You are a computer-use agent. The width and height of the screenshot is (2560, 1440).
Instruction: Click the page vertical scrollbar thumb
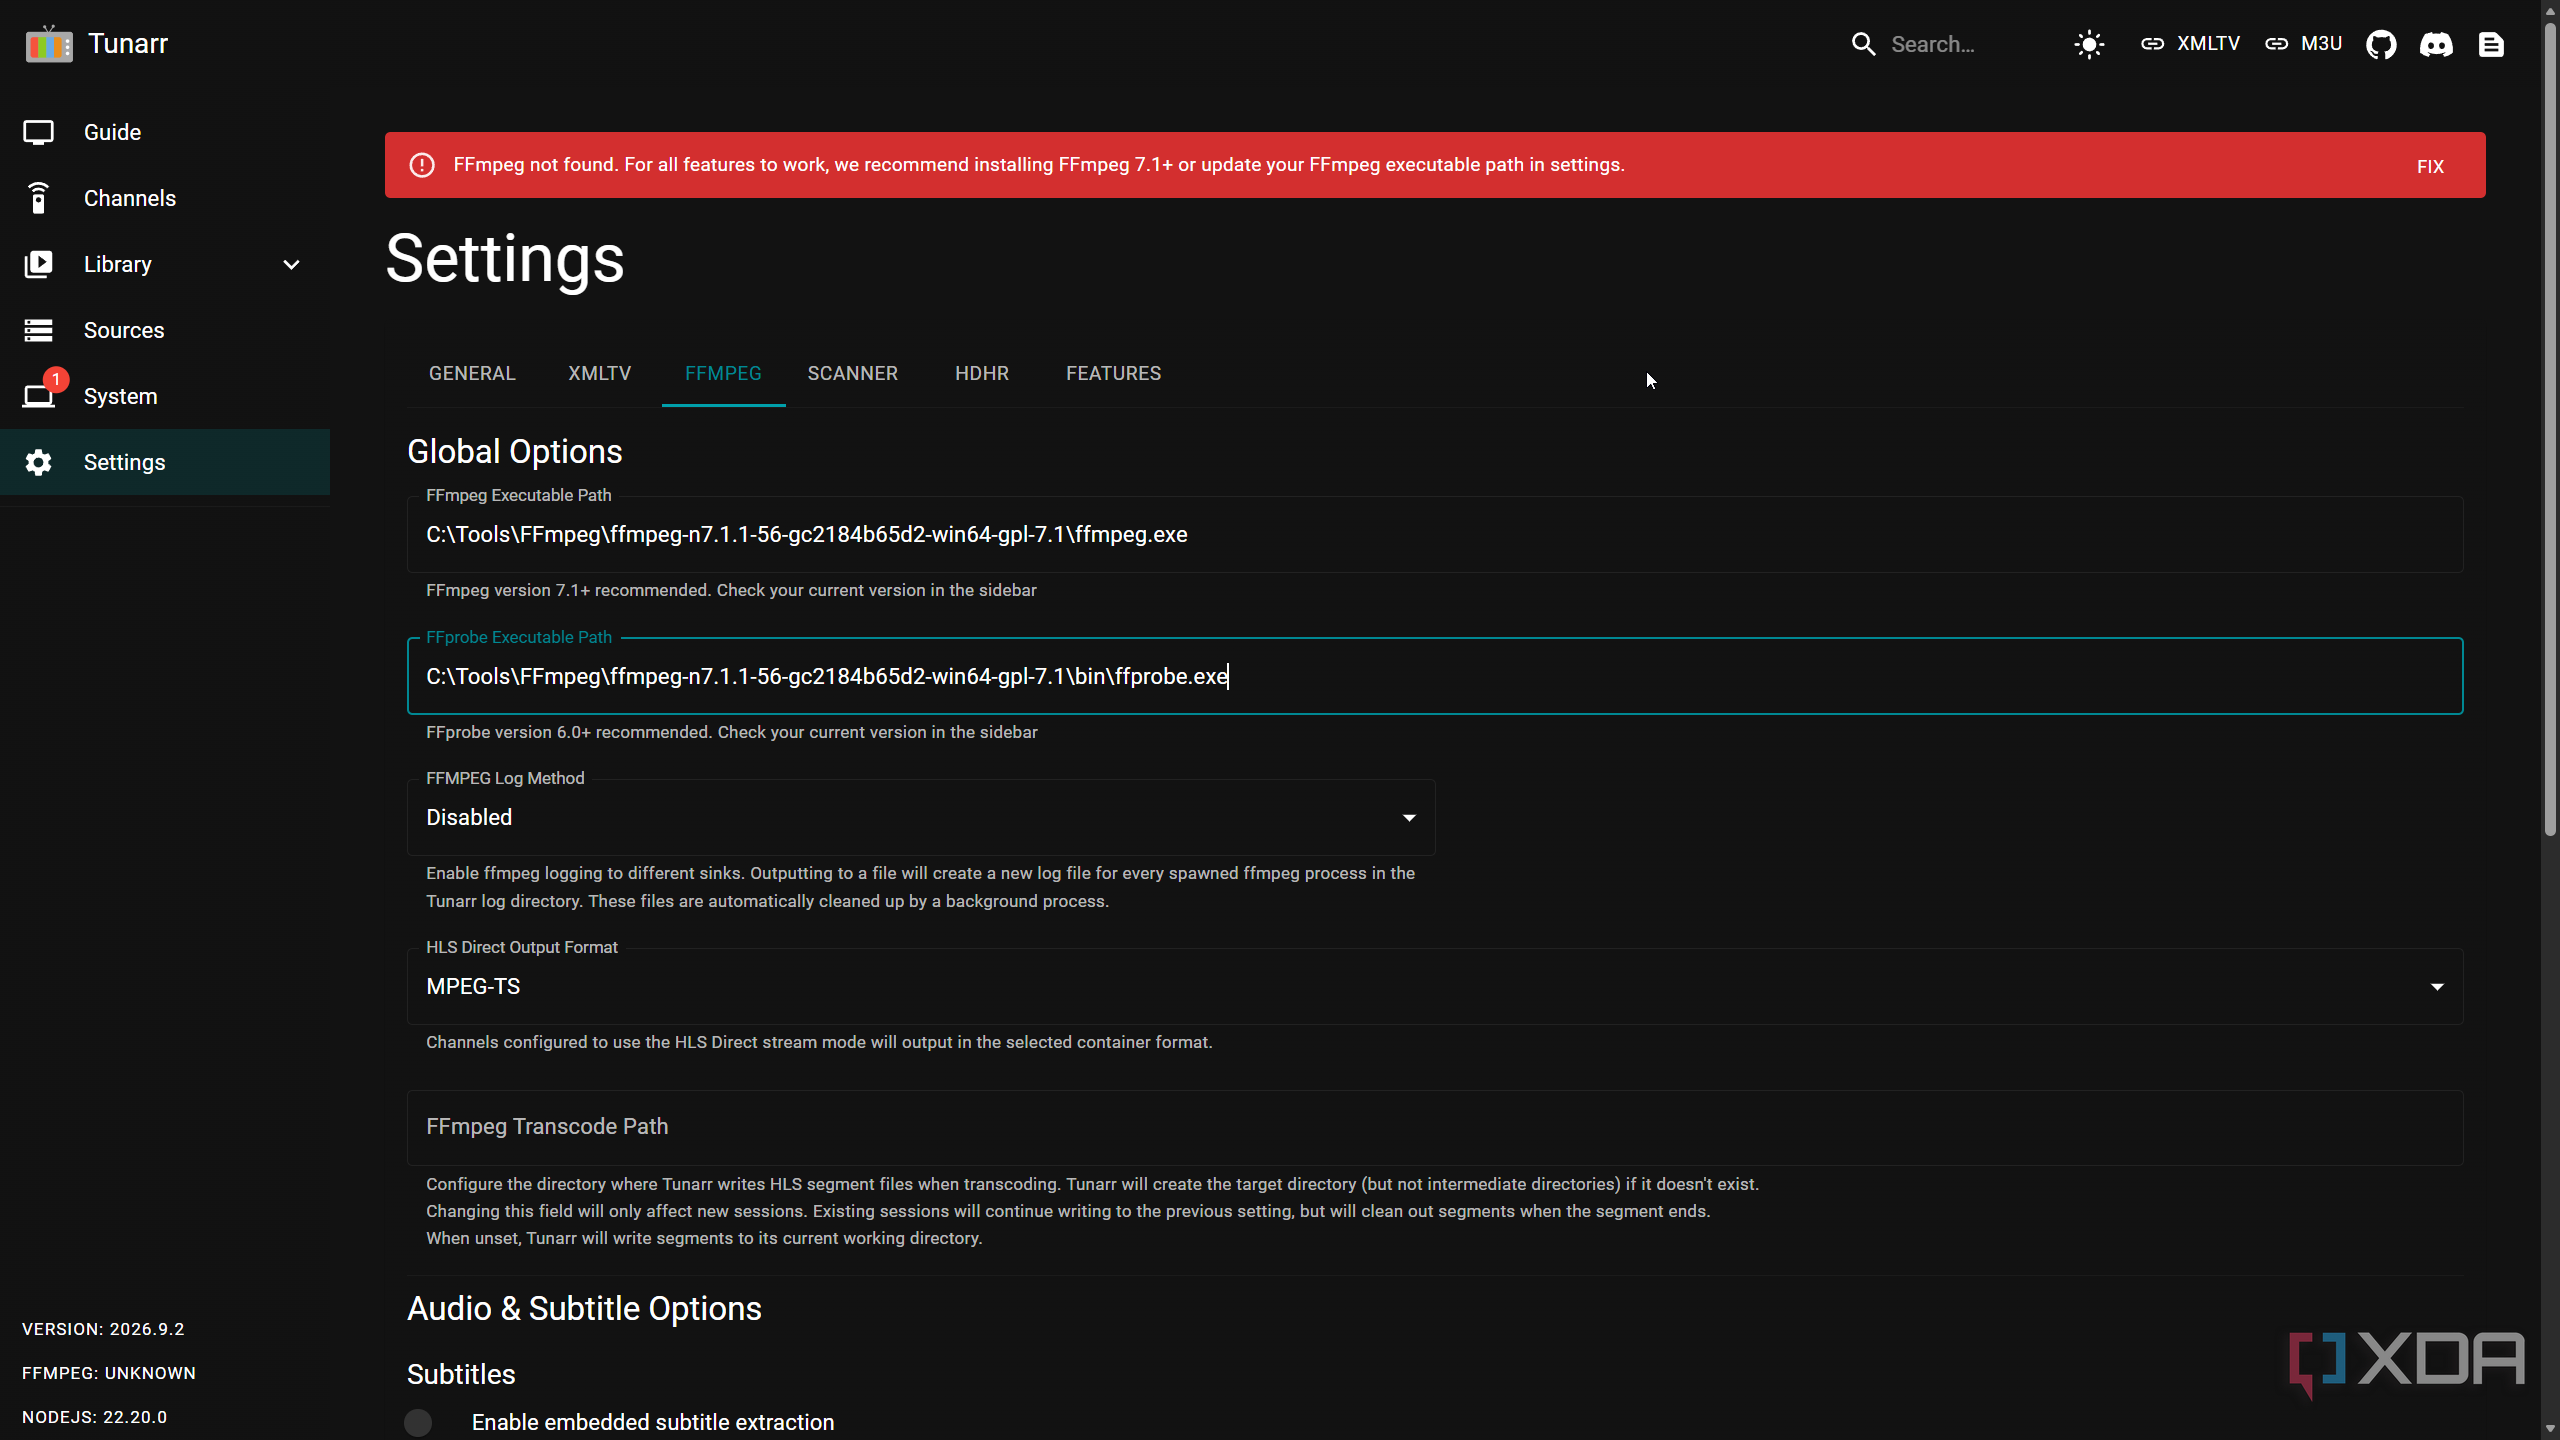pyautogui.click(x=2550, y=430)
